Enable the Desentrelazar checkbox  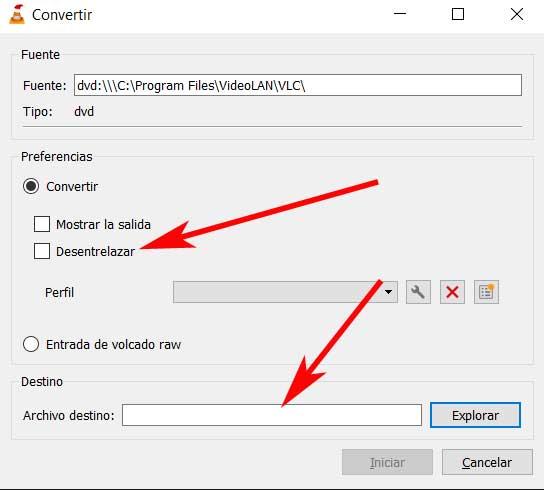click(42, 251)
